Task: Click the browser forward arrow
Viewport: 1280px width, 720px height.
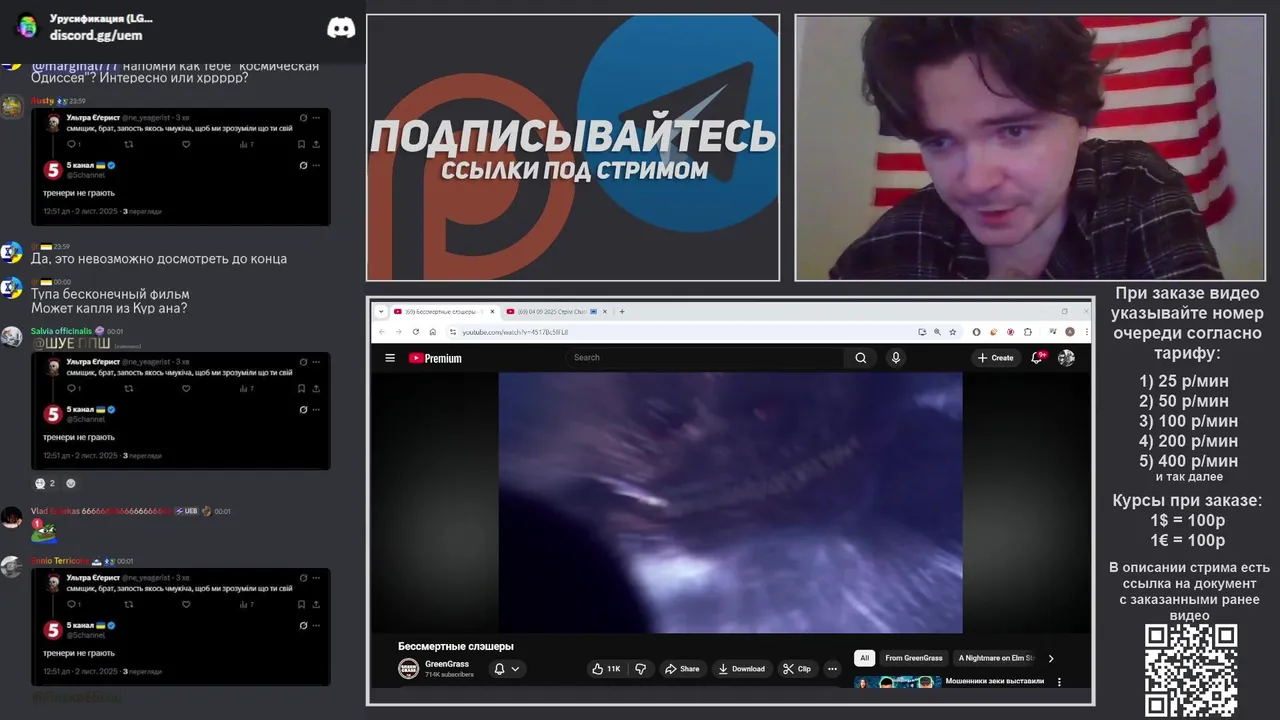Action: pos(398,332)
